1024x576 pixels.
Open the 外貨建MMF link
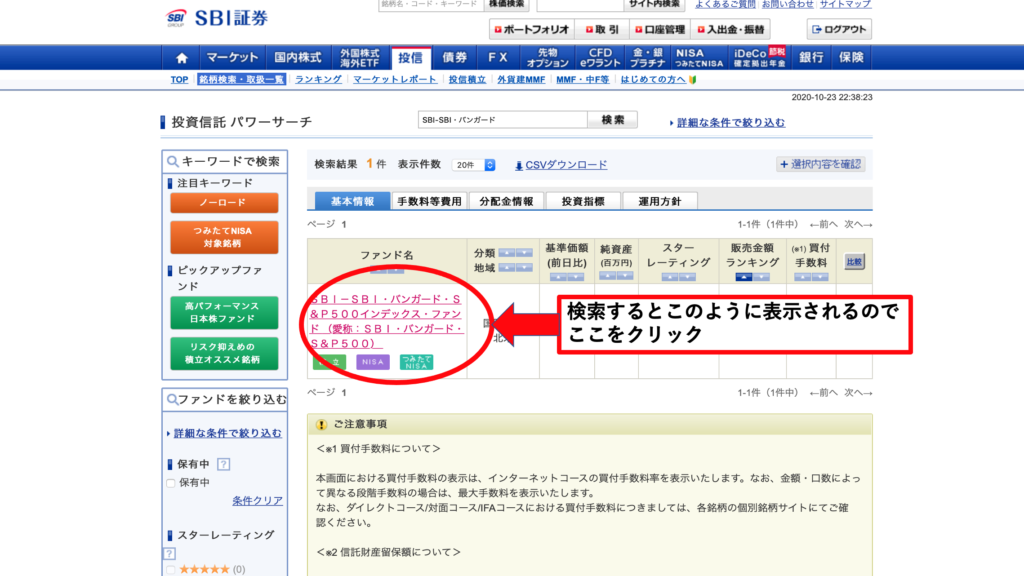pos(521,80)
